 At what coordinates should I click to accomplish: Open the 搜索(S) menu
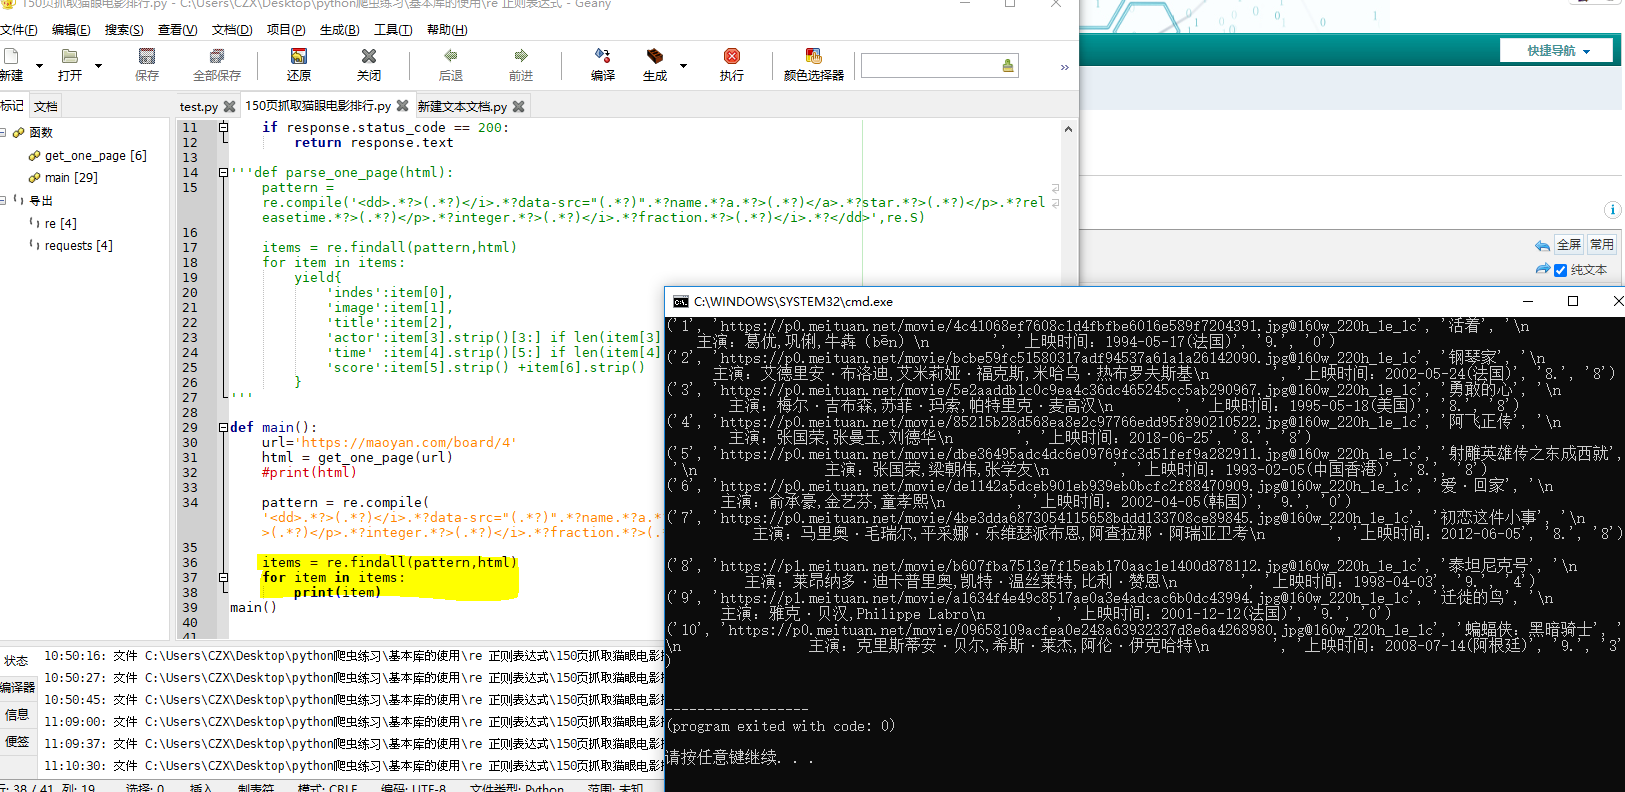tap(124, 30)
